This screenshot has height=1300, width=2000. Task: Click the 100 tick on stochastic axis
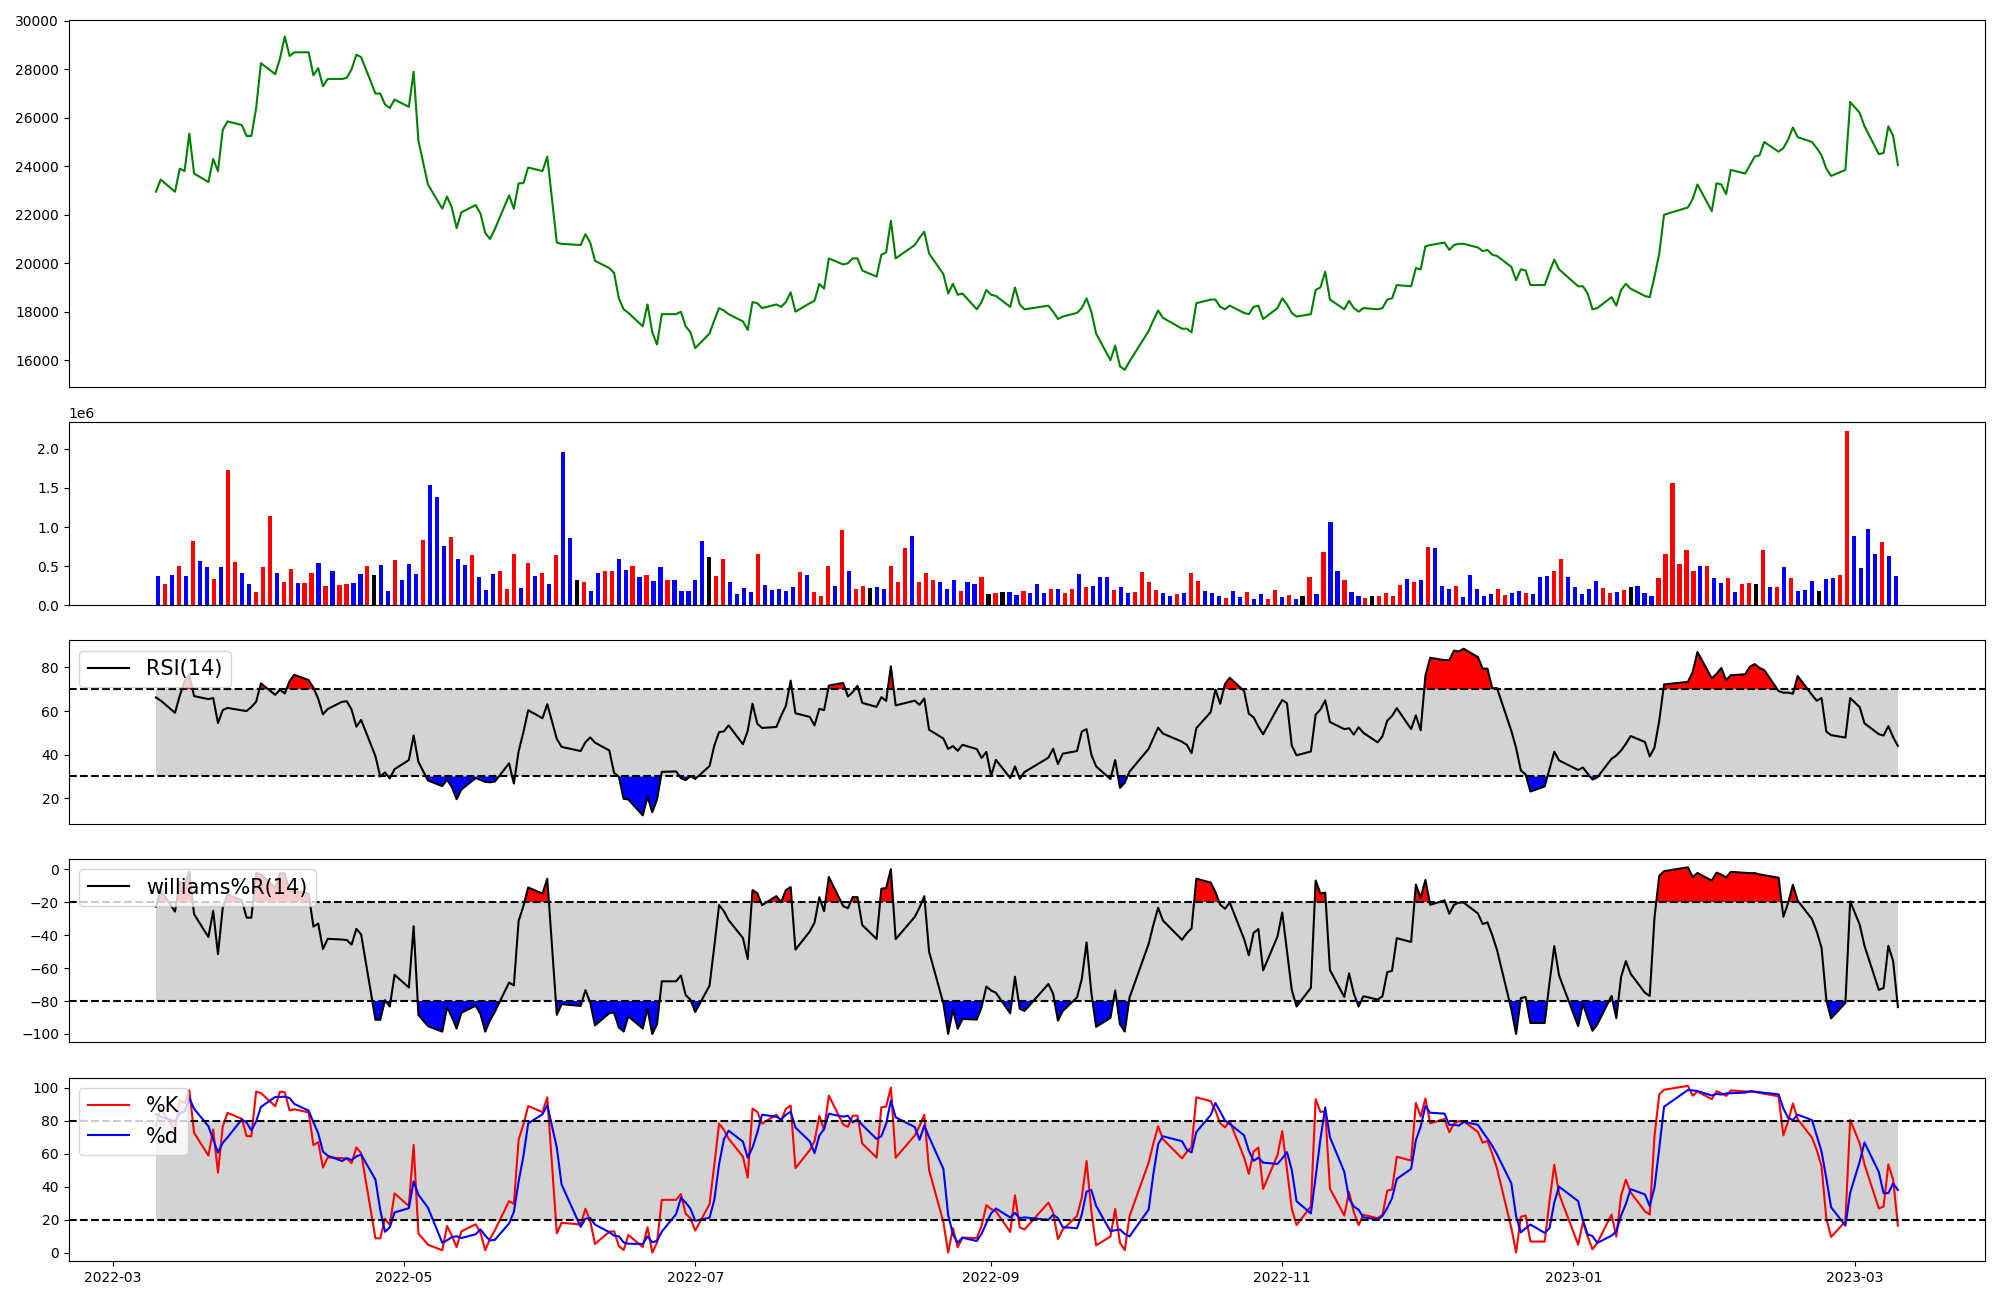tap(47, 1088)
